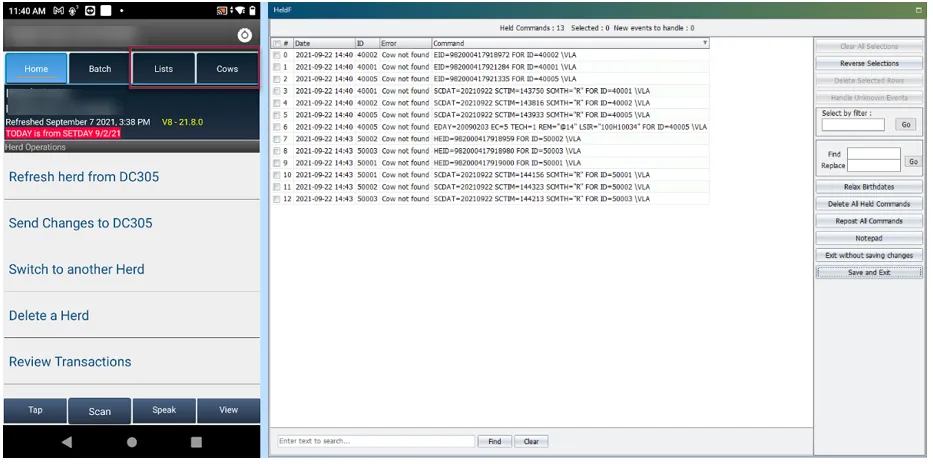Focus the Enter text to search field
933x464 pixels.
[376, 441]
